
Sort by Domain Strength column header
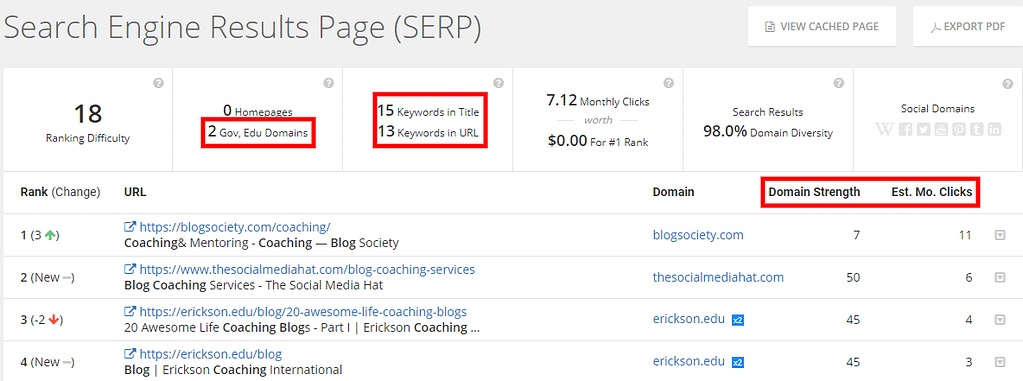click(814, 192)
